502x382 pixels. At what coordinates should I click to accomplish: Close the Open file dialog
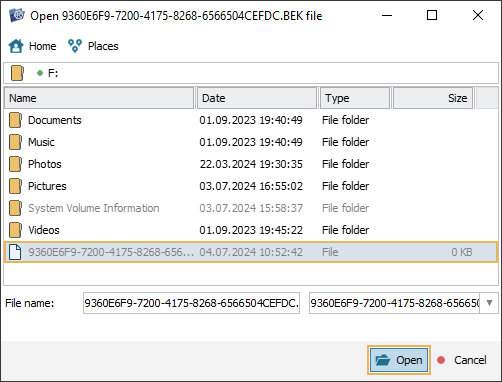(478, 15)
